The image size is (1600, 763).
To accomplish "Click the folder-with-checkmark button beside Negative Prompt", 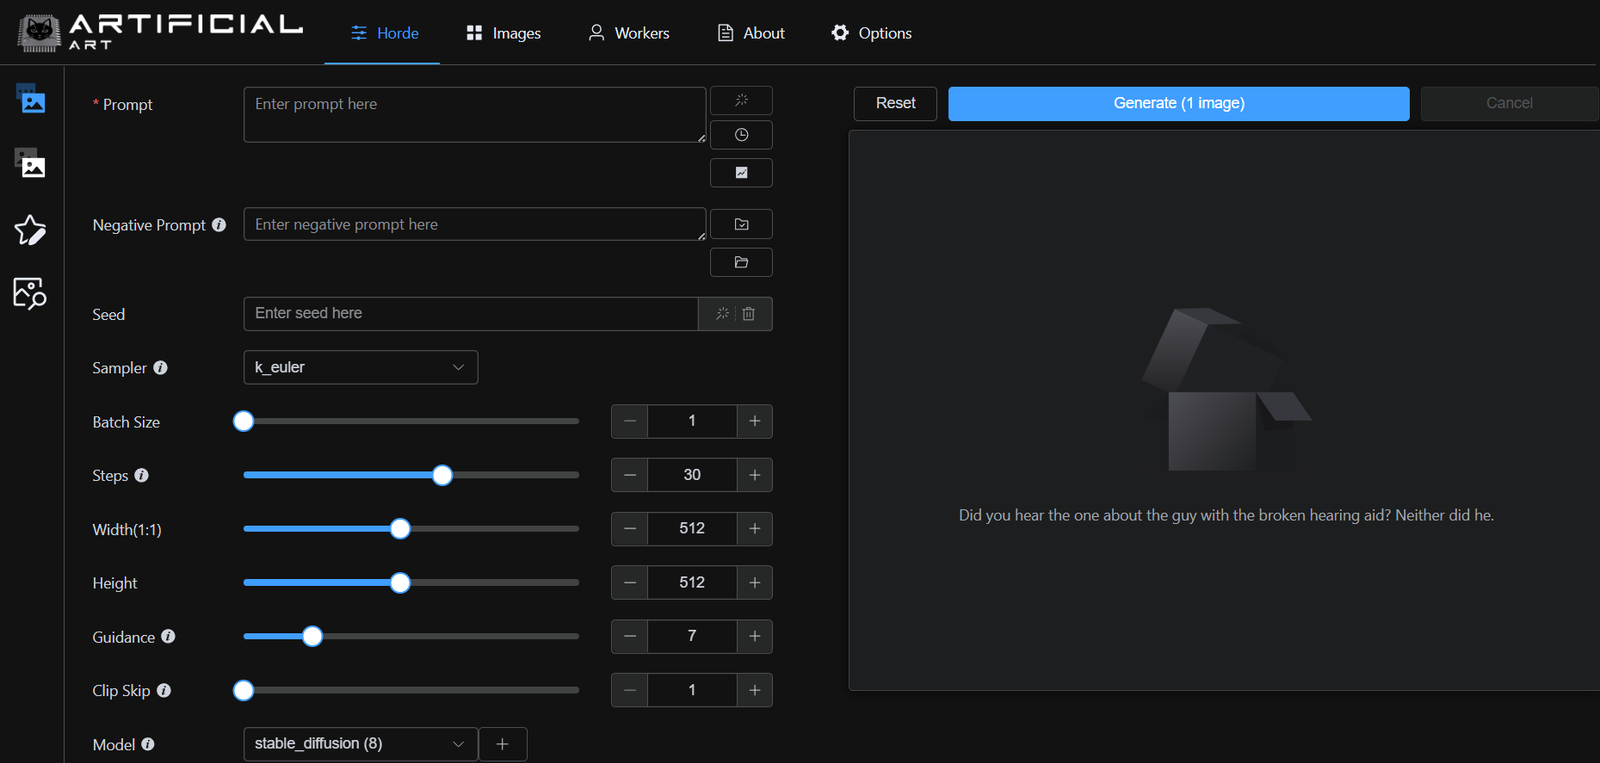I will (x=741, y=224).
